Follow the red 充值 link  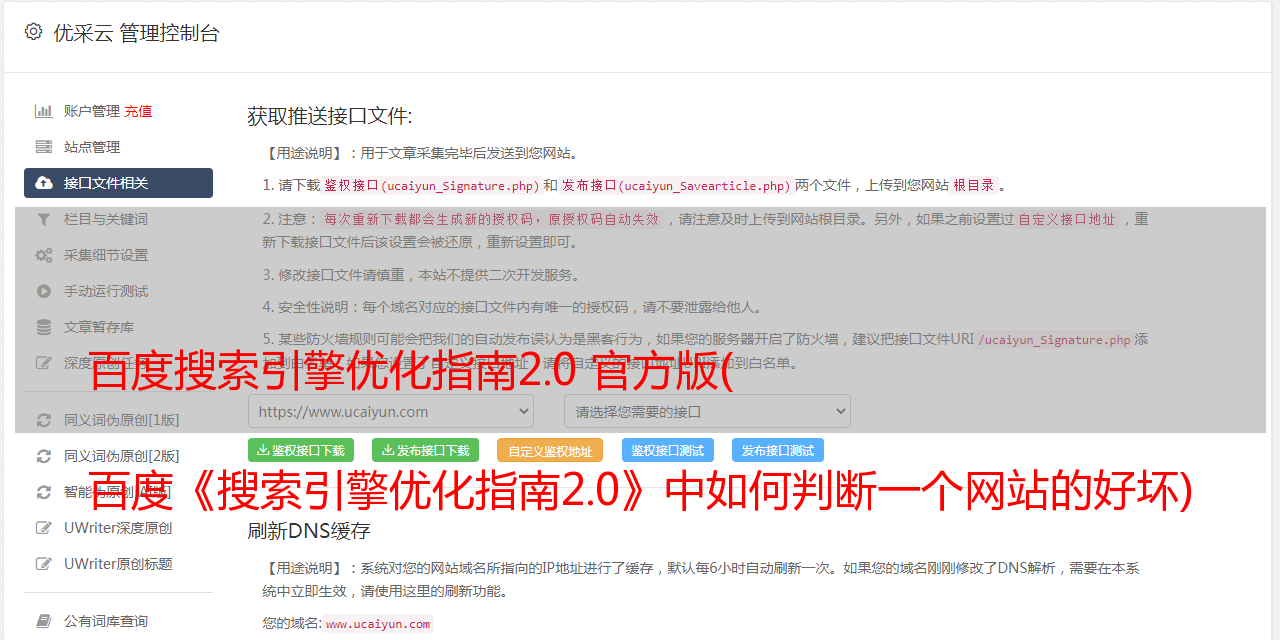[138, 111]
